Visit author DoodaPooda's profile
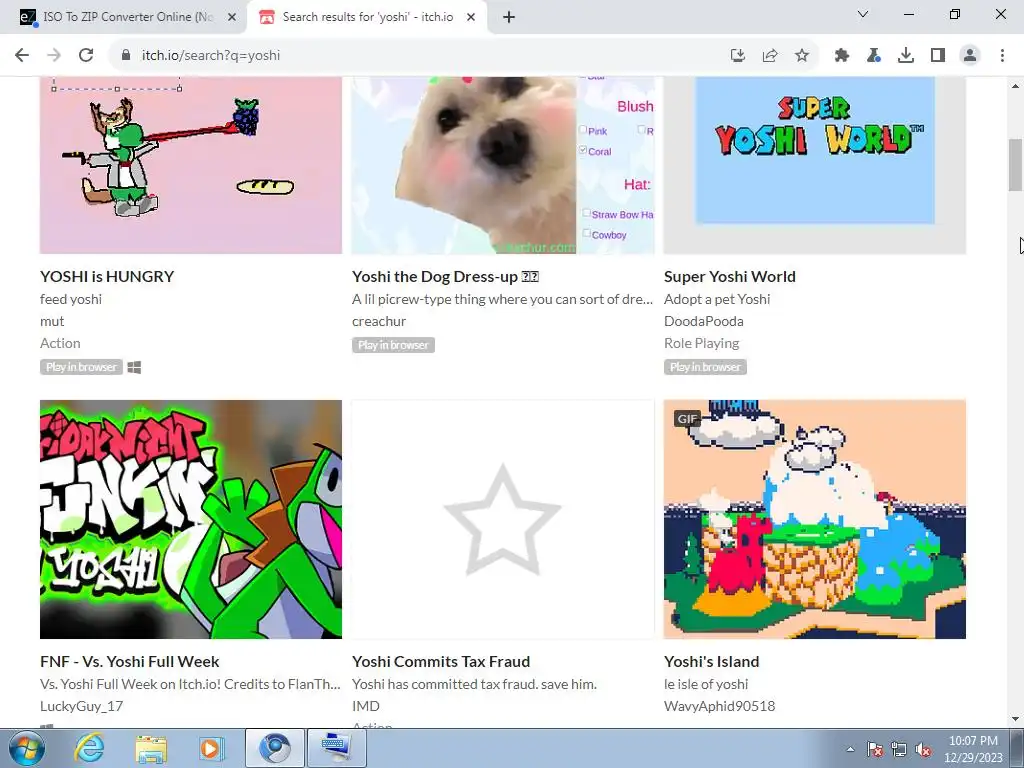 coord(703,321)
